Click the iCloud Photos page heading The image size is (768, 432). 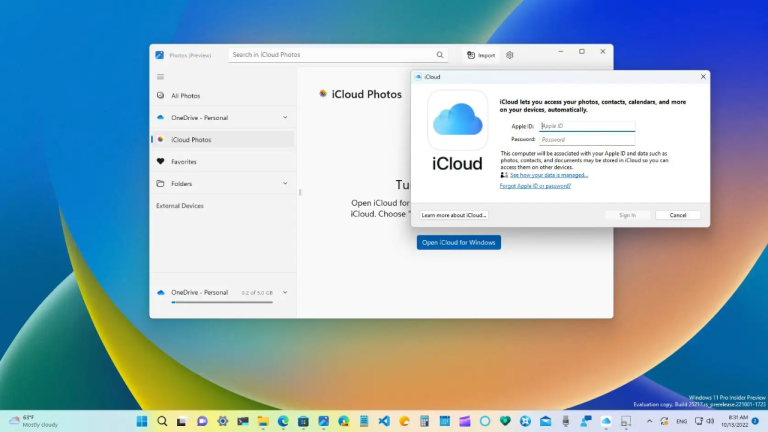366,94
